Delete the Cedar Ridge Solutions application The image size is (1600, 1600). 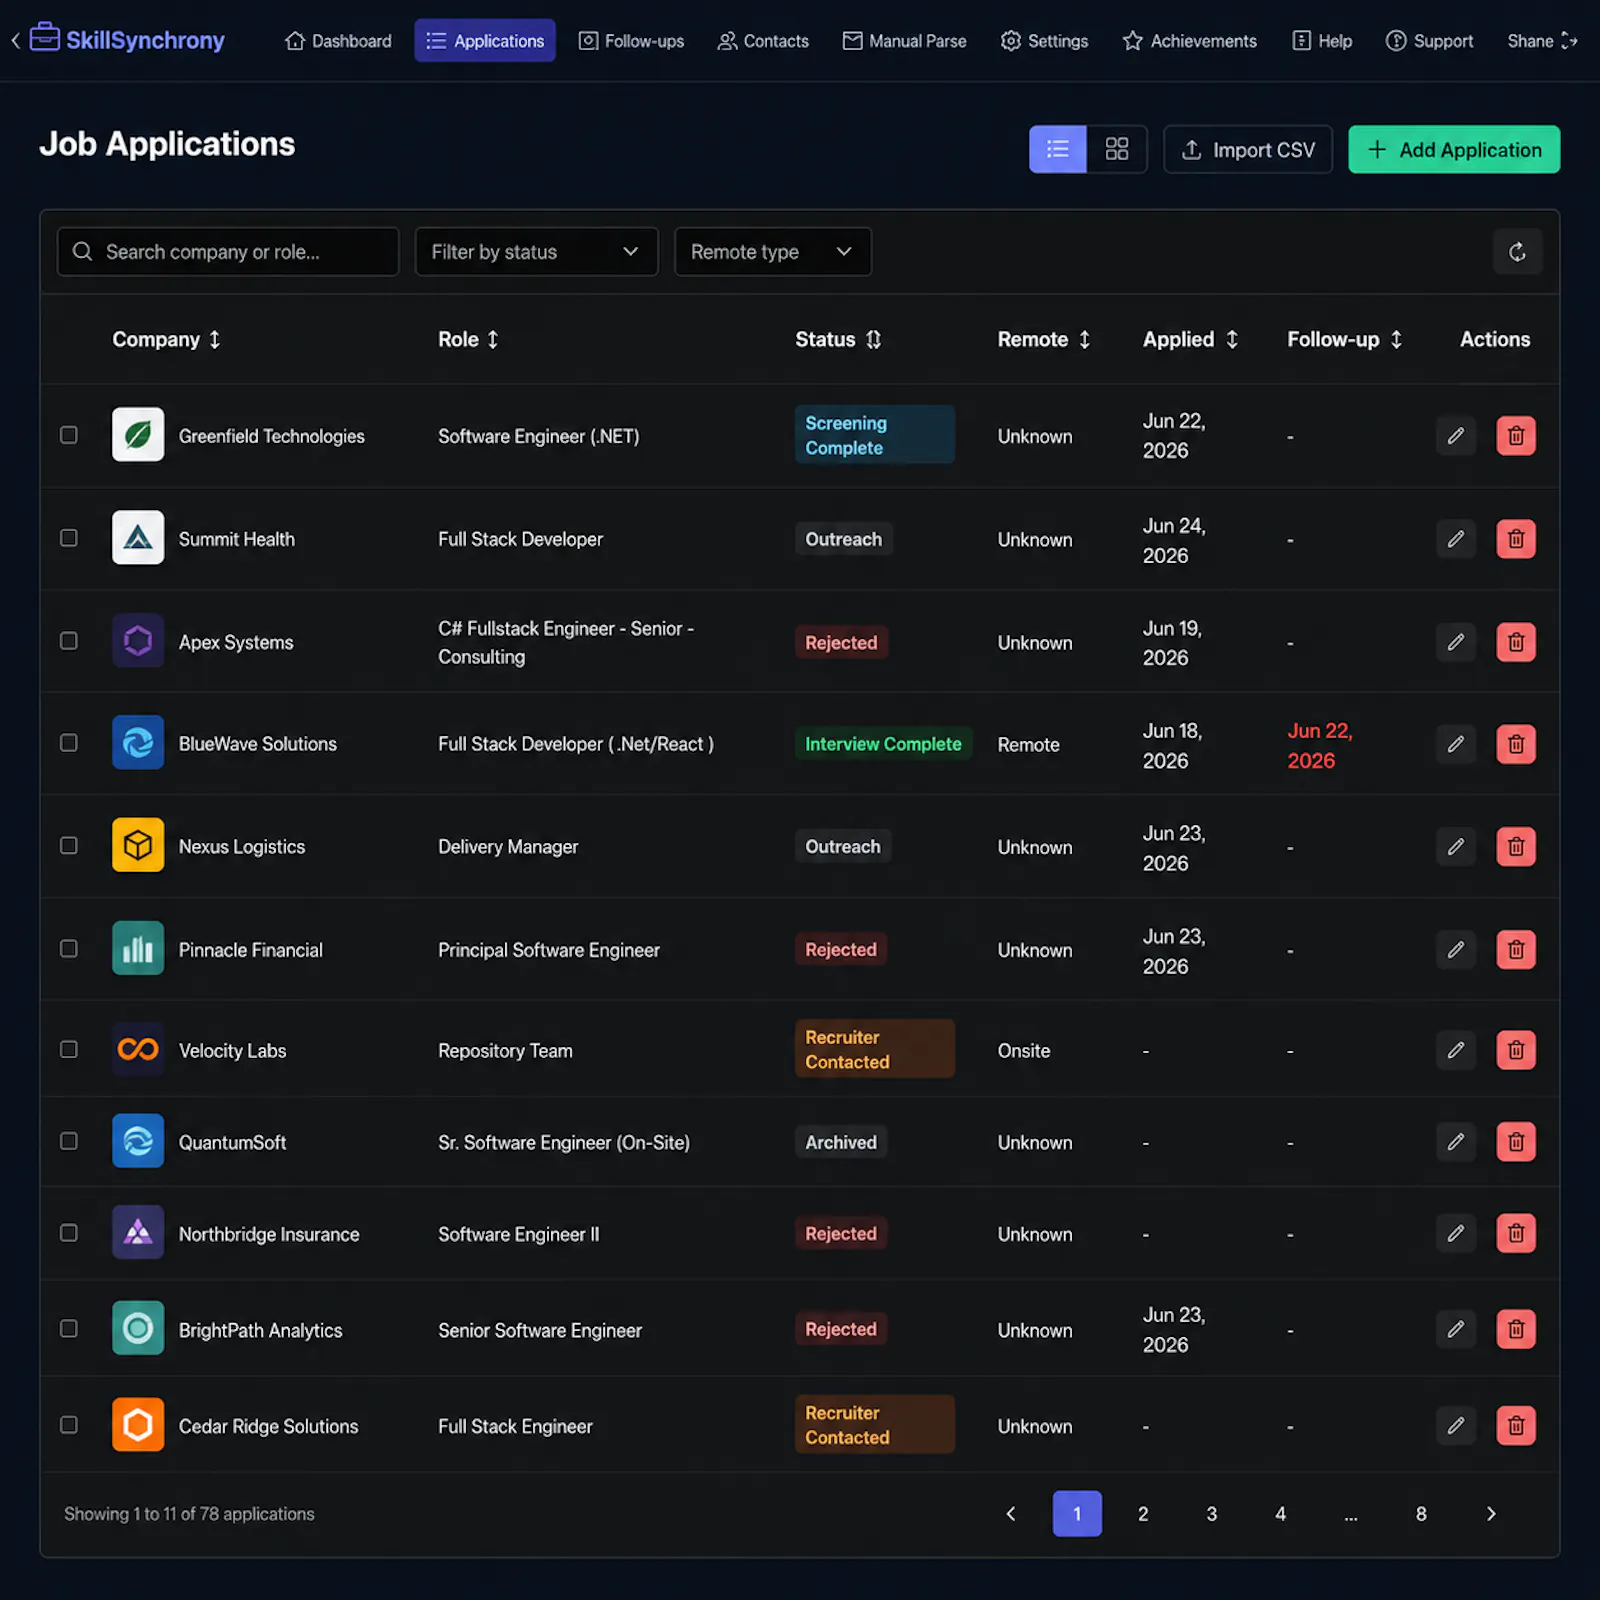1516,1426
